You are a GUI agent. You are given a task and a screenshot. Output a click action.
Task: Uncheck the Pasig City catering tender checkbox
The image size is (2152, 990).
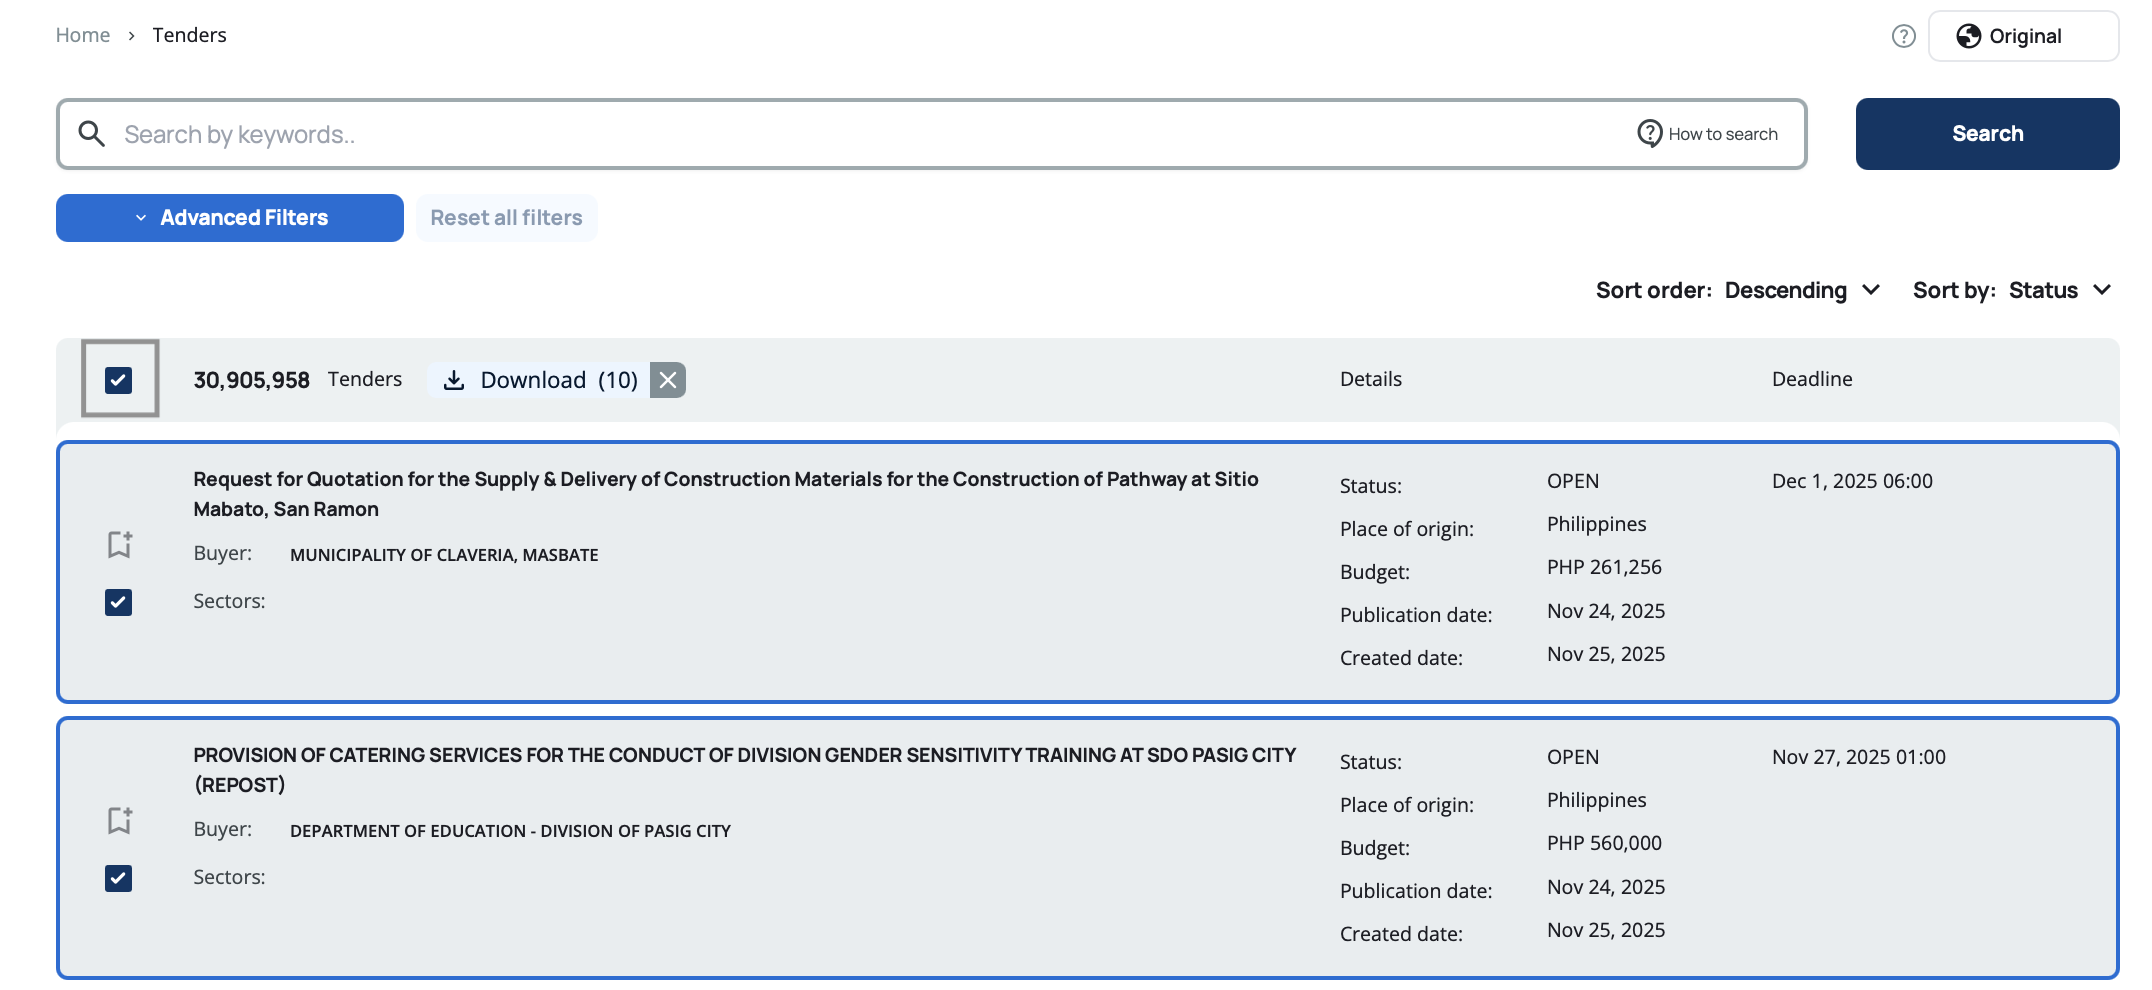119,878
